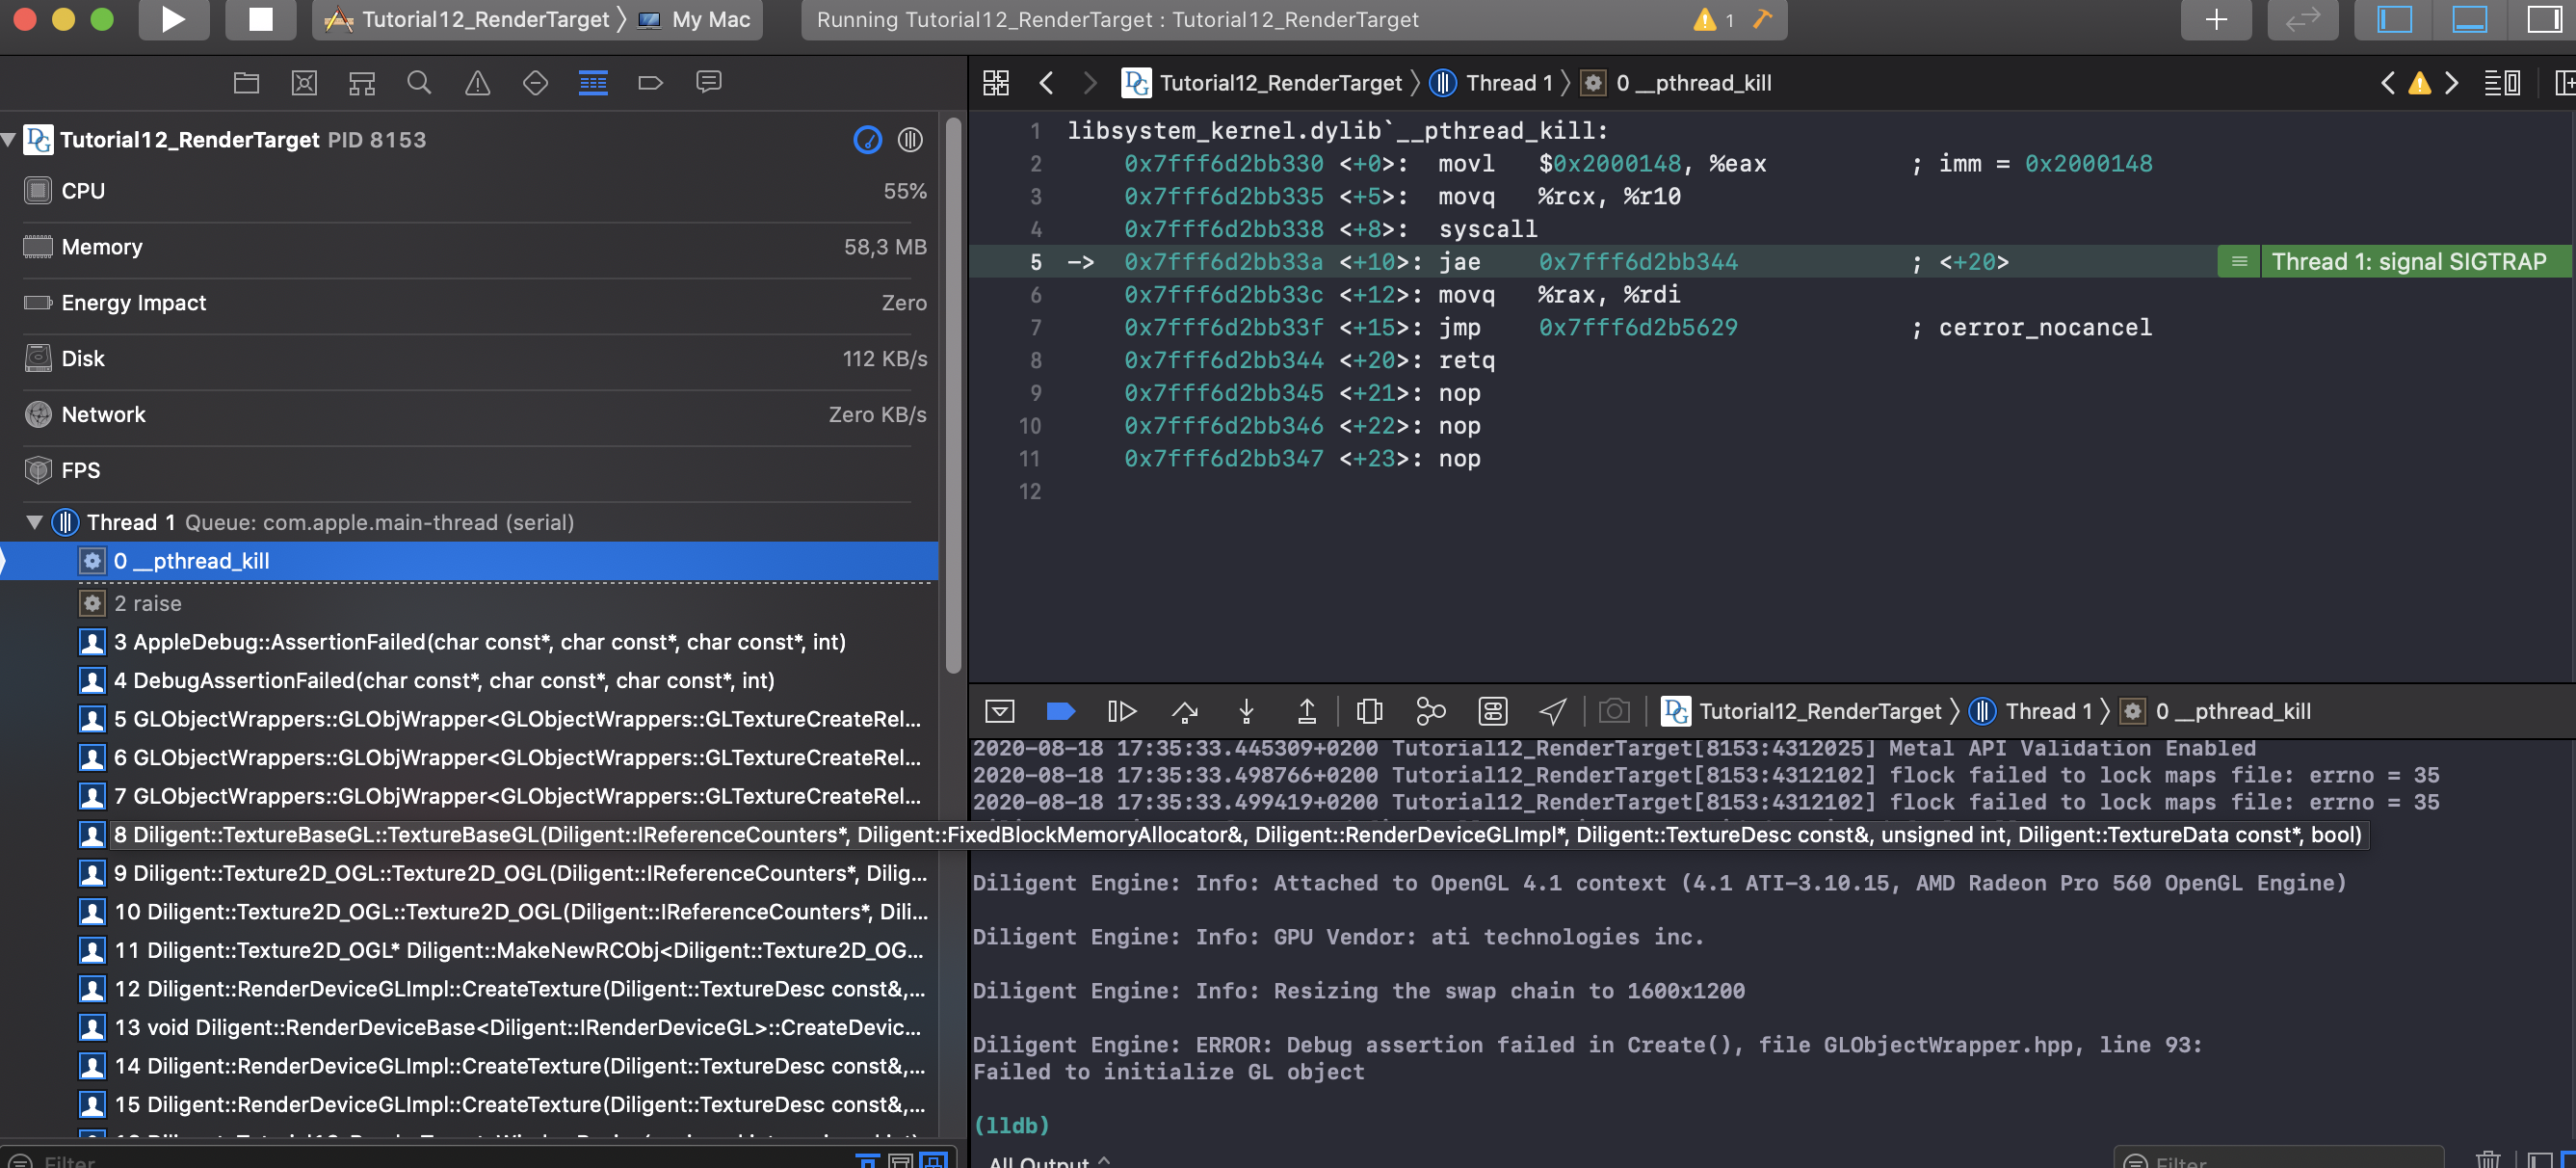The width and height of the screenshot is (2576, 1168).
Task: Open the Issue navigator warning icon
Action: pos(477,83)
